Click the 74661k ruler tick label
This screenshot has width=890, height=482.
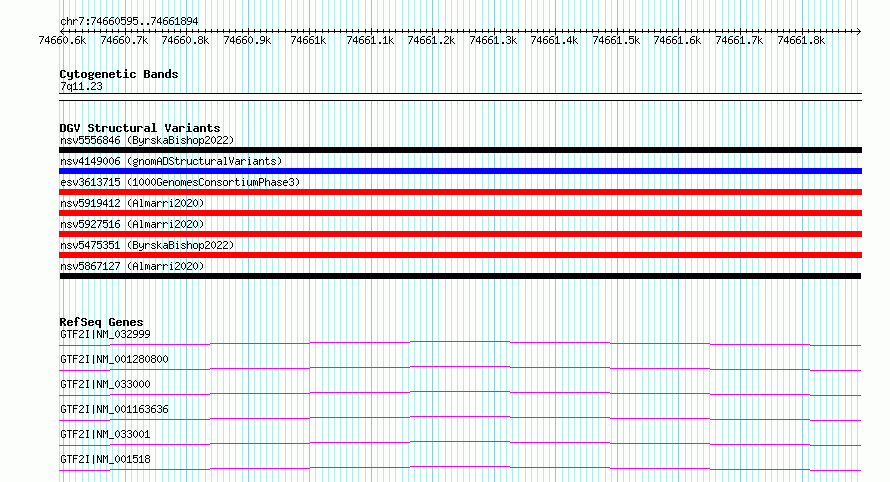point(308,40)
